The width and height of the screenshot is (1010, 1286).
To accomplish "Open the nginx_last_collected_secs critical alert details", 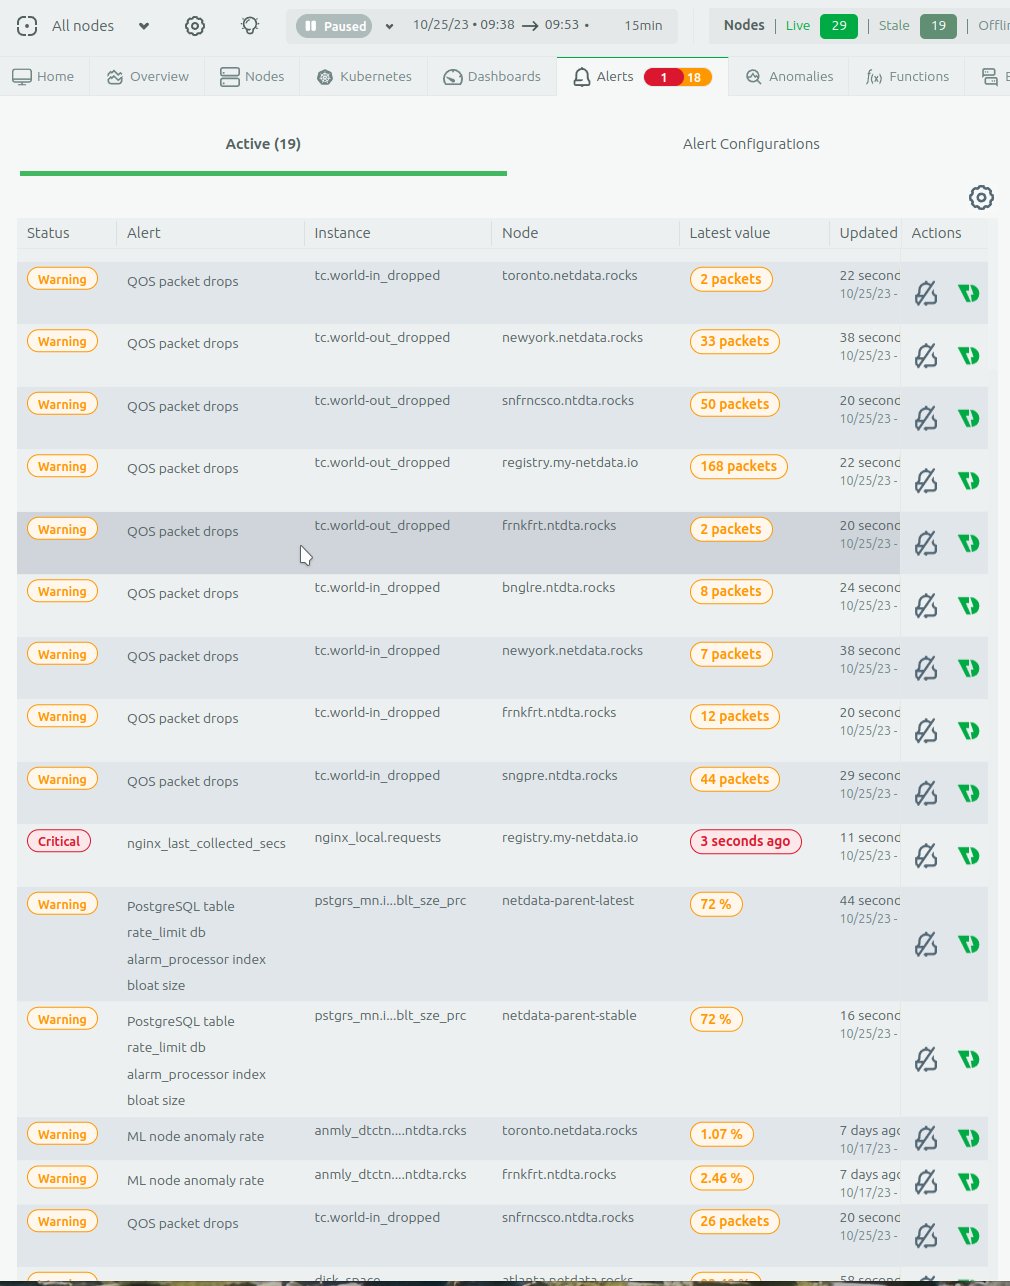I will tap(206, 843).
